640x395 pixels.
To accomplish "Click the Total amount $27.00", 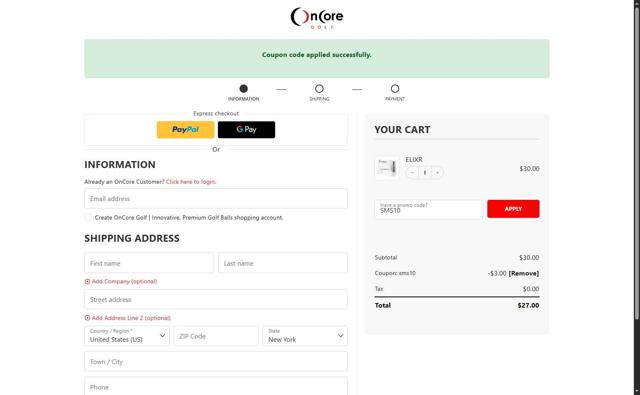I will [528, 305].
